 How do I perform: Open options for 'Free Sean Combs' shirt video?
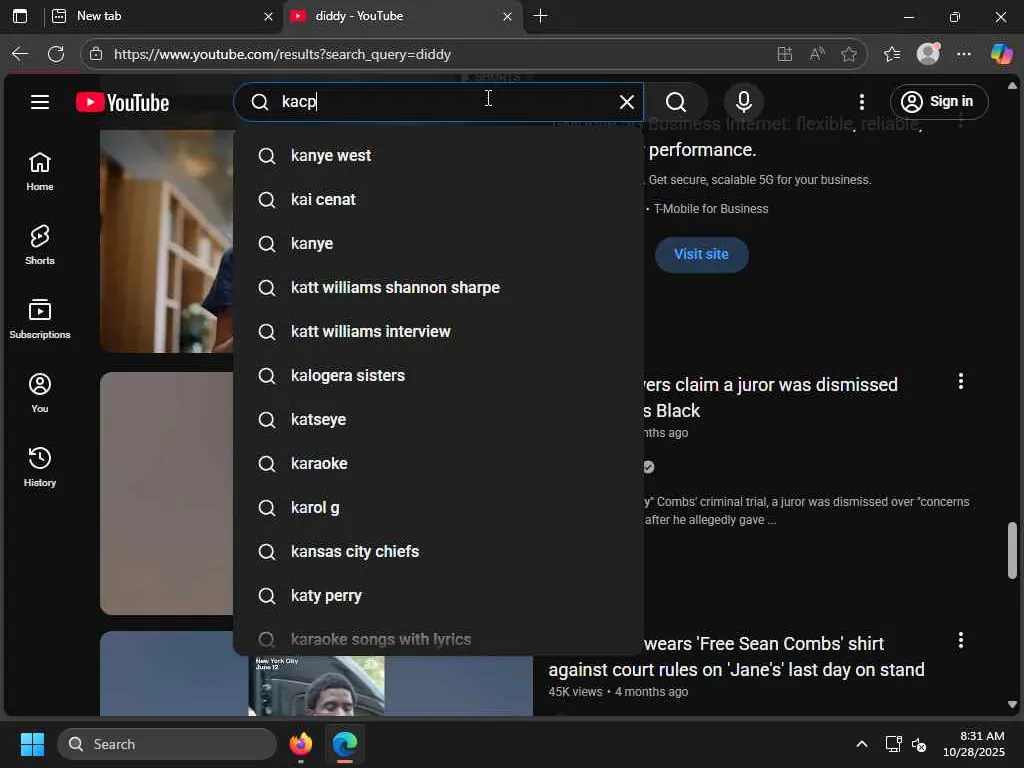(x=960, y=640)
